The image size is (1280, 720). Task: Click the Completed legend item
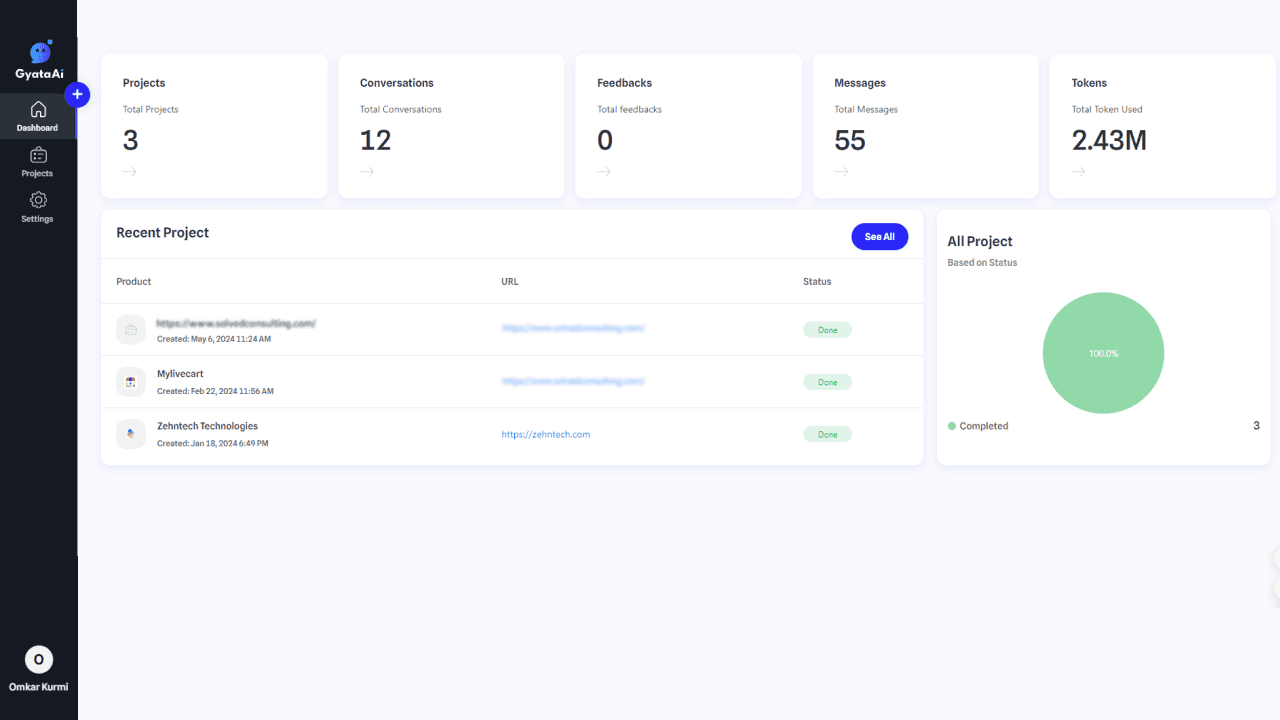(x=978, y=426)
